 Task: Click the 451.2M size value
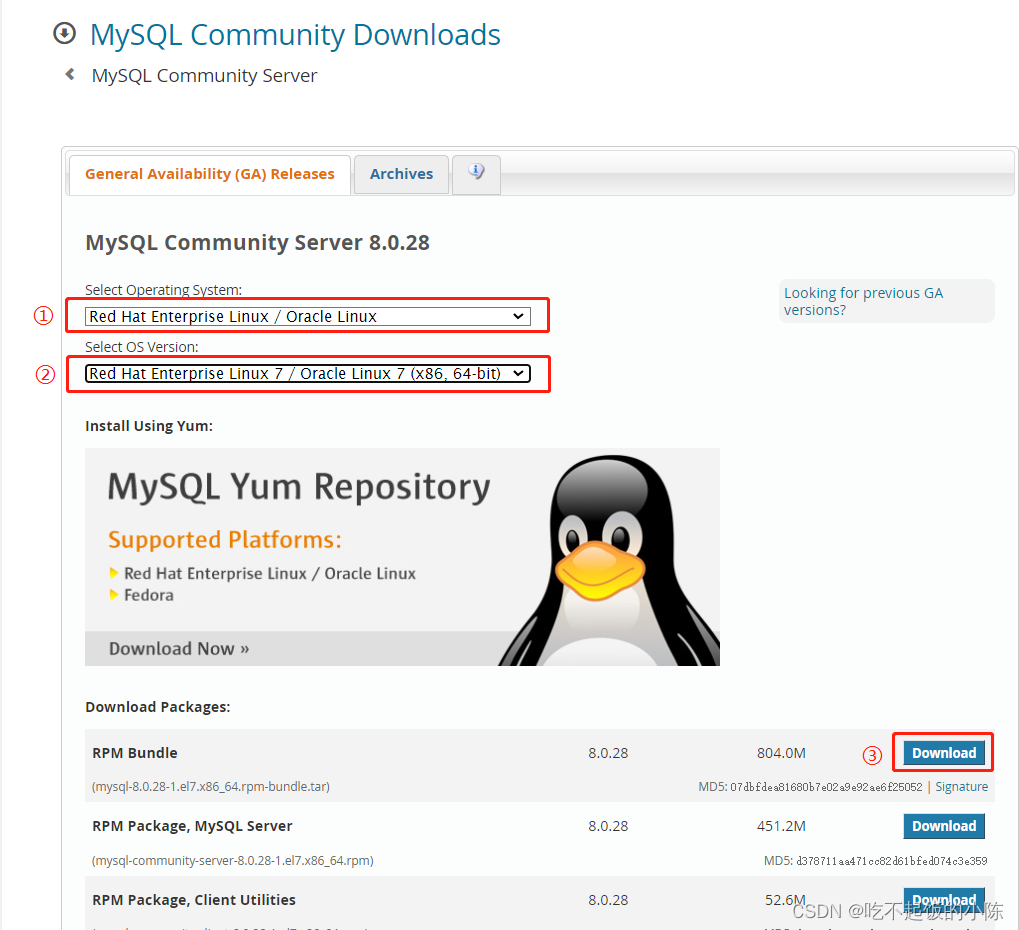pyautogui.click(x=781, y=826)
